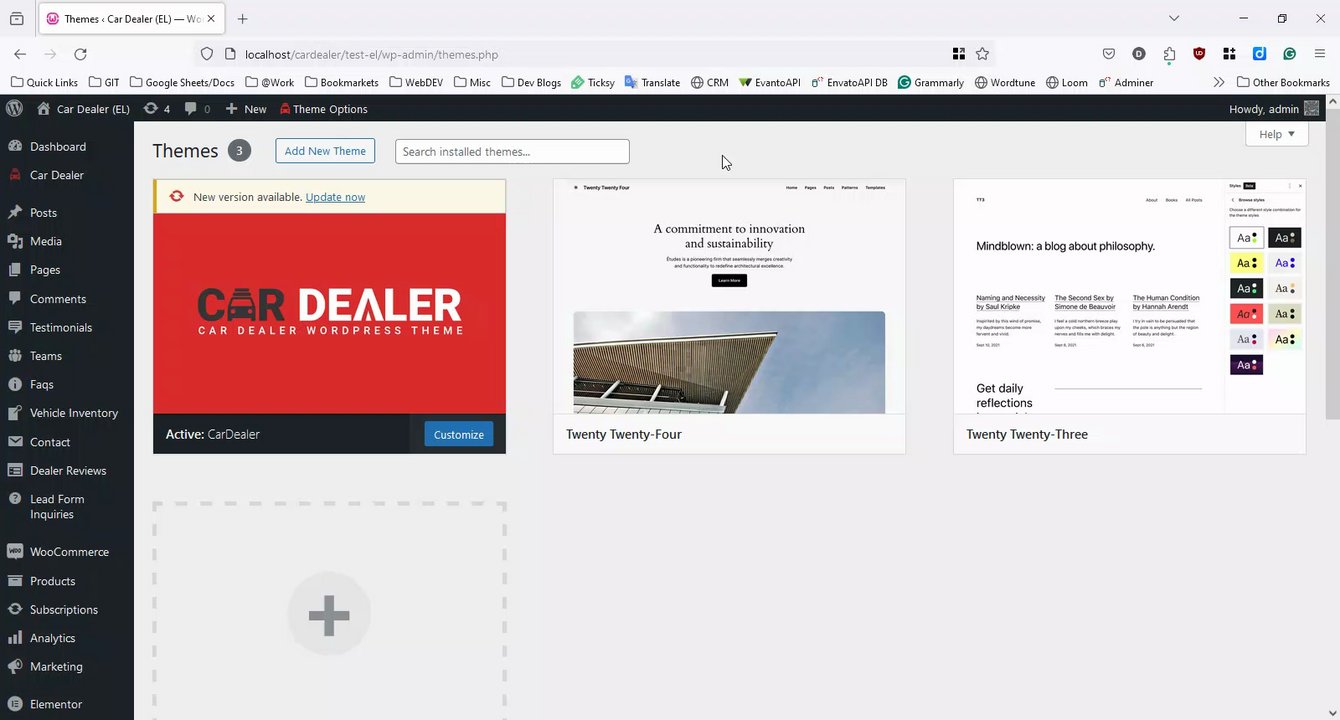Open the list all tabs dropdown

coord(1174,18)
